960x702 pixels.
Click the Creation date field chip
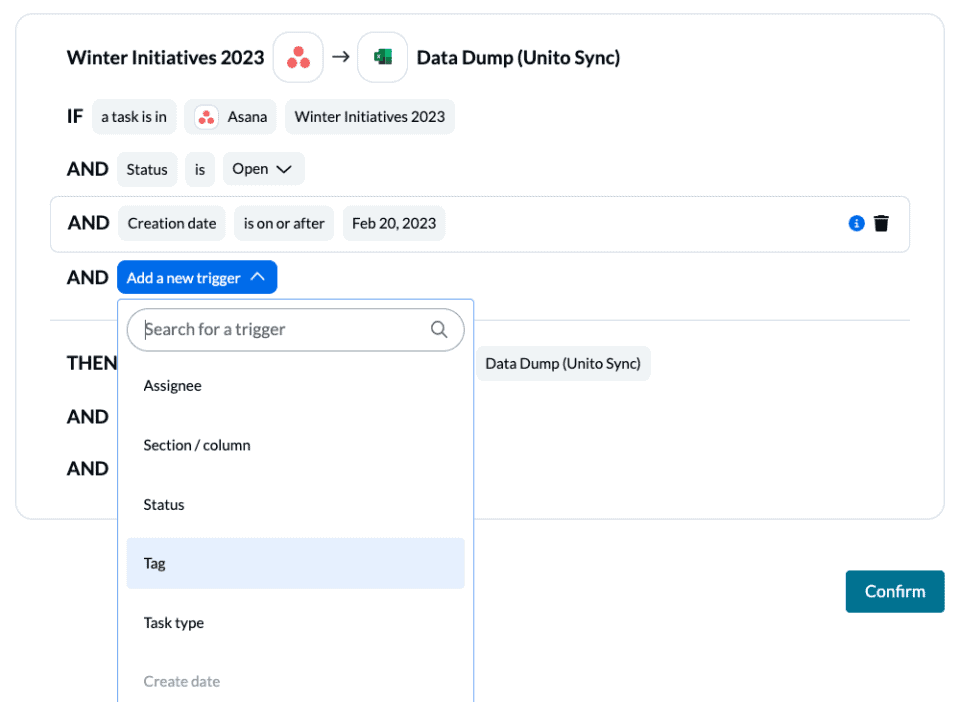[x=172, y=224]
